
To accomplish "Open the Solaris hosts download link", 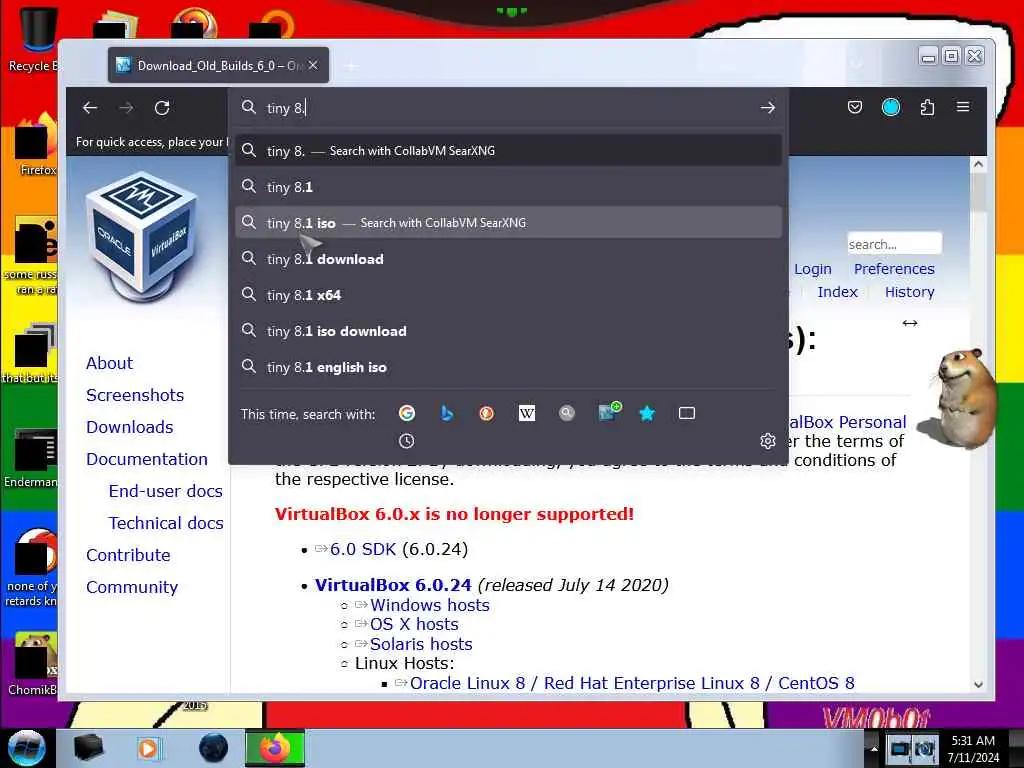I will click(421, 644).
